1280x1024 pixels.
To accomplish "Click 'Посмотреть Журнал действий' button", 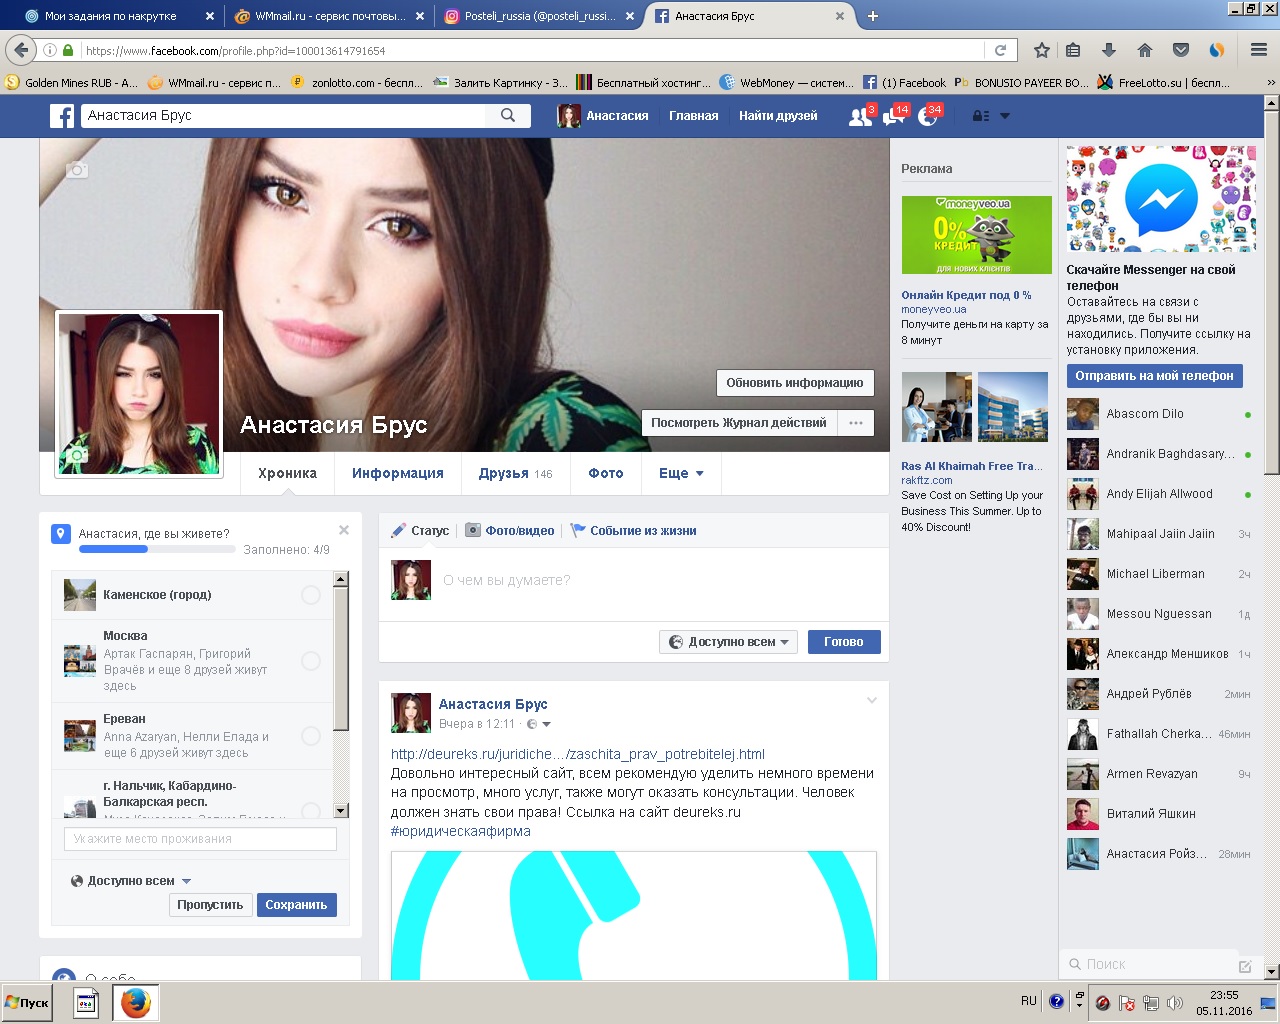I will click(x=739, y=423).
